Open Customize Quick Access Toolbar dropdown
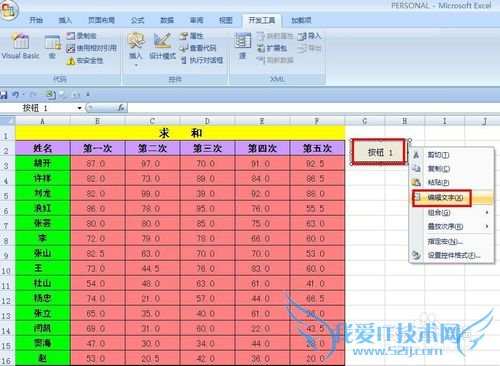 tap(88, 95)
